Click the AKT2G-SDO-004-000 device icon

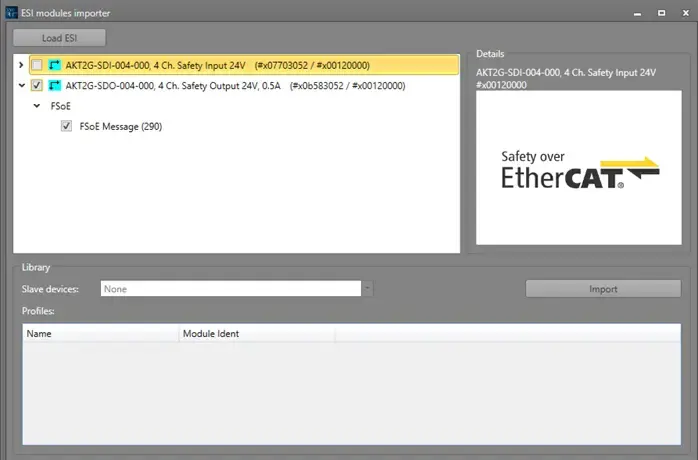[x=54, y=86]
